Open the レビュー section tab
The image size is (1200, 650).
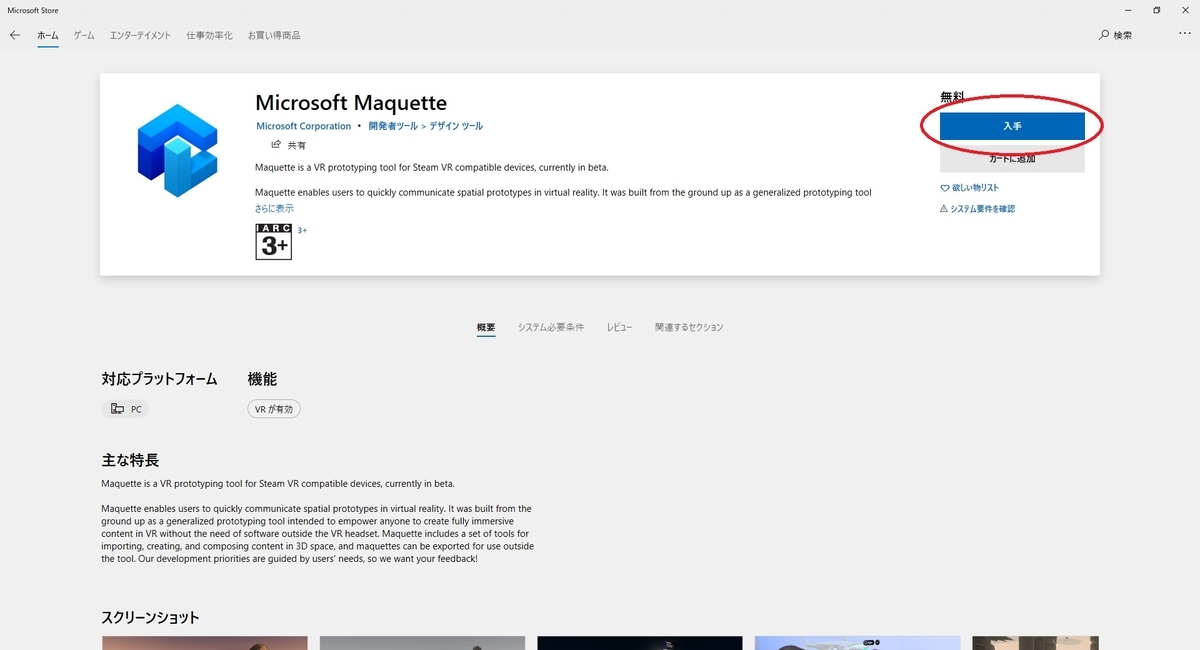click(x=619, y=328)
